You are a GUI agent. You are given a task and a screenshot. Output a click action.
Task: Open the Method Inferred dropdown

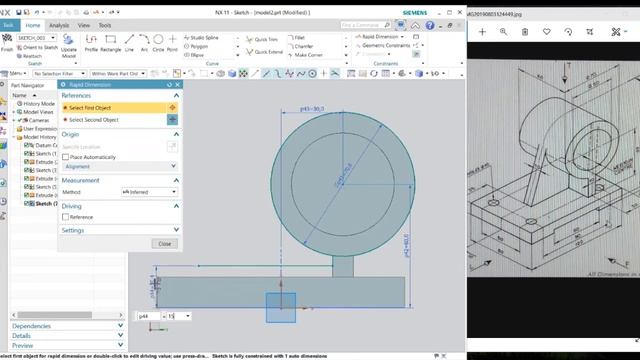[x=149, y=192]
